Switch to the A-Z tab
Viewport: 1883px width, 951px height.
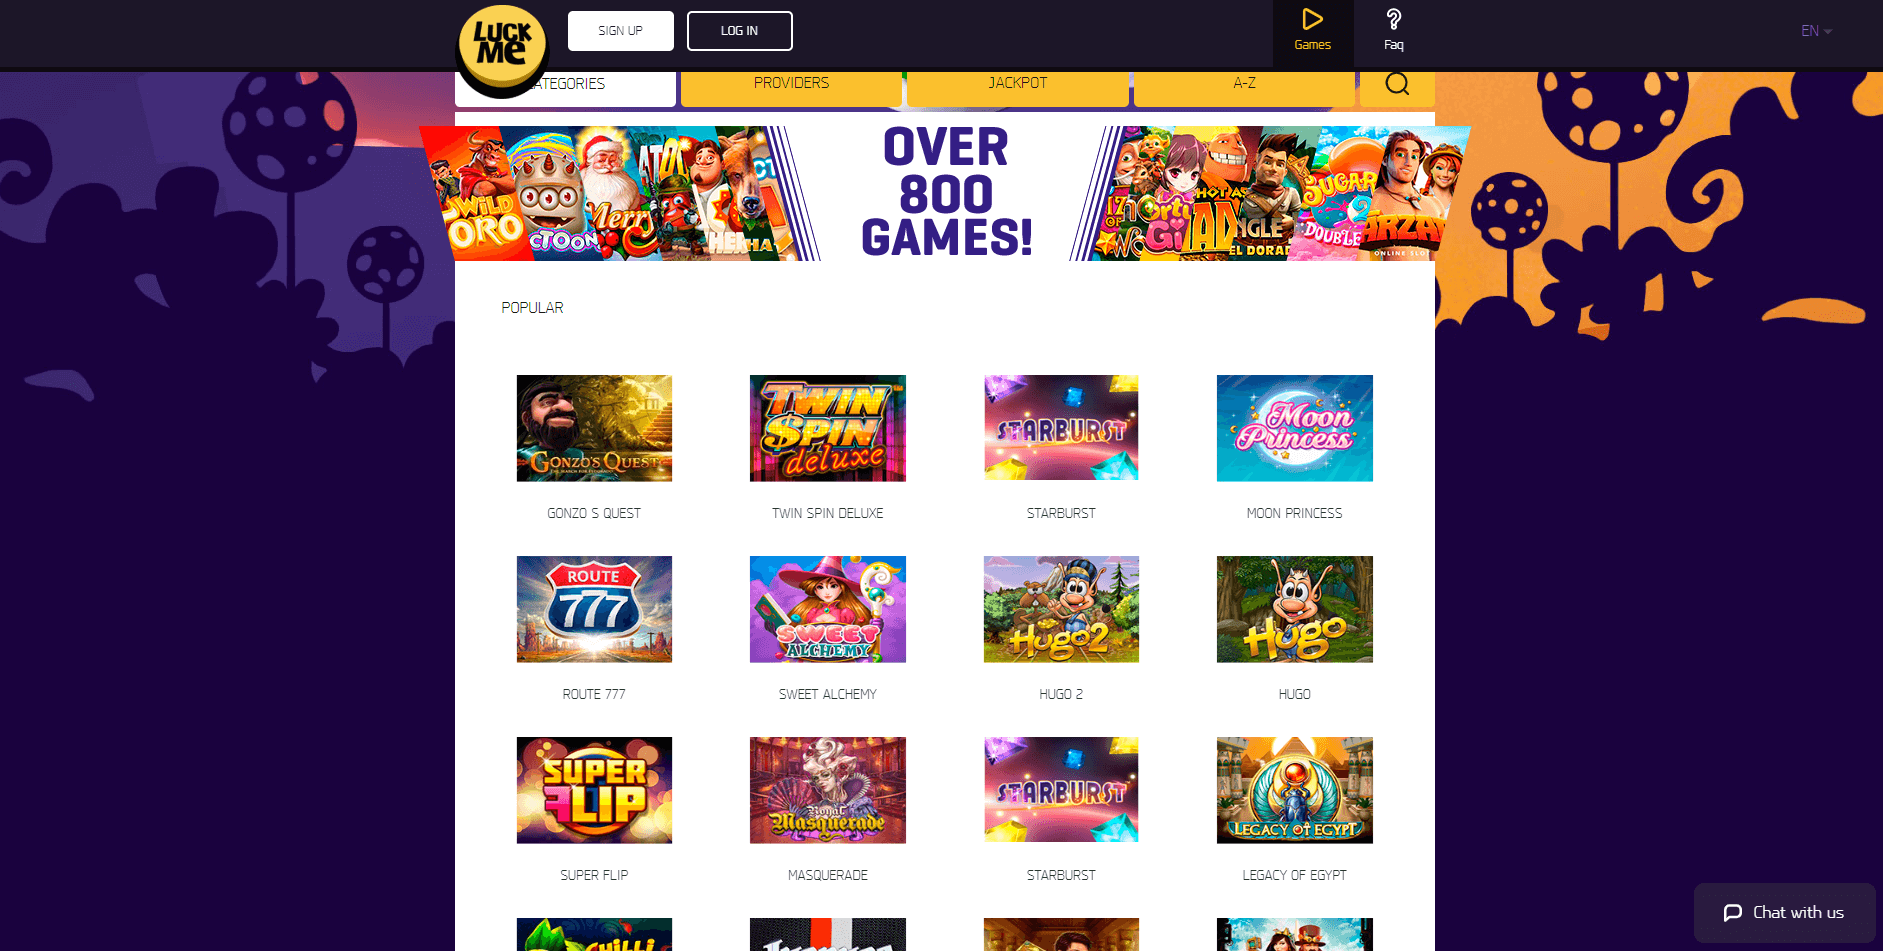tap(1244, 84)
